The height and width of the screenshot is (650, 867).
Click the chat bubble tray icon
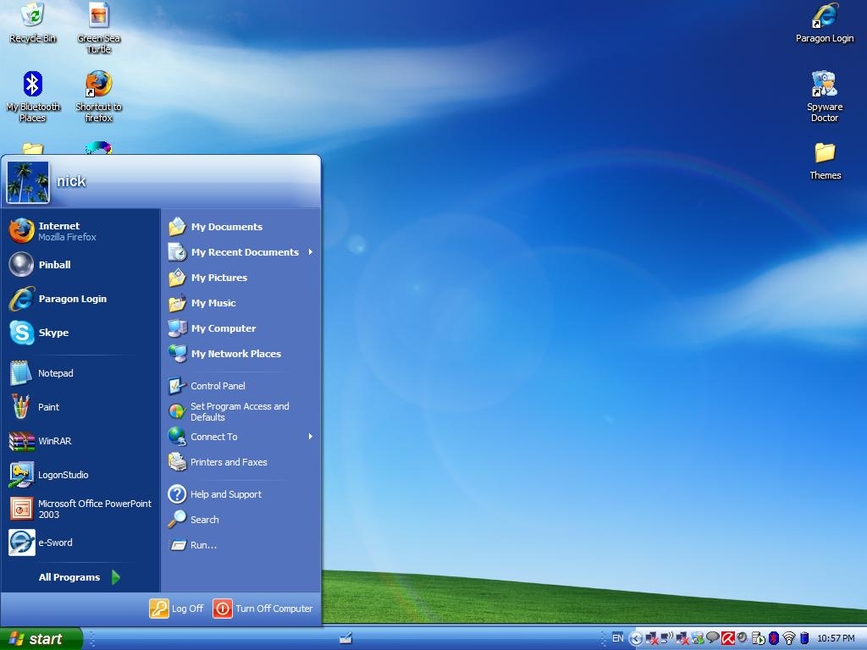[x=713, y=637]
